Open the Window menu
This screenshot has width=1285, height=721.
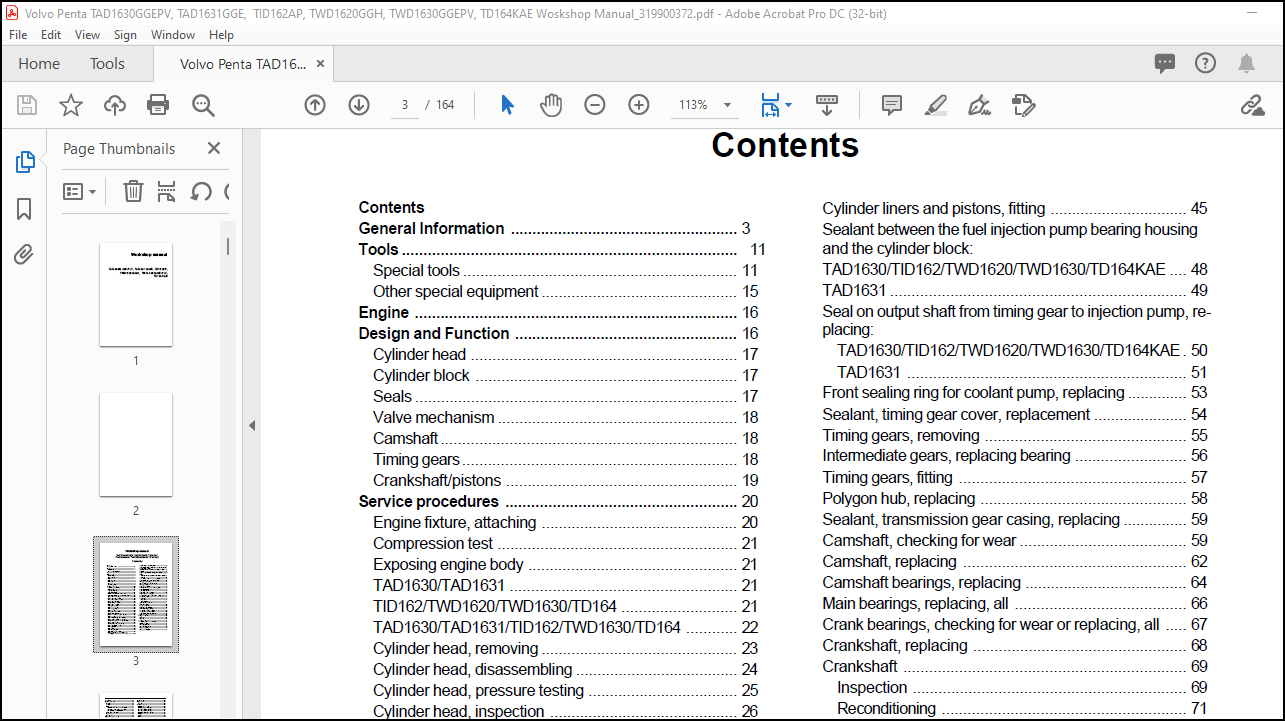point(173,34)
